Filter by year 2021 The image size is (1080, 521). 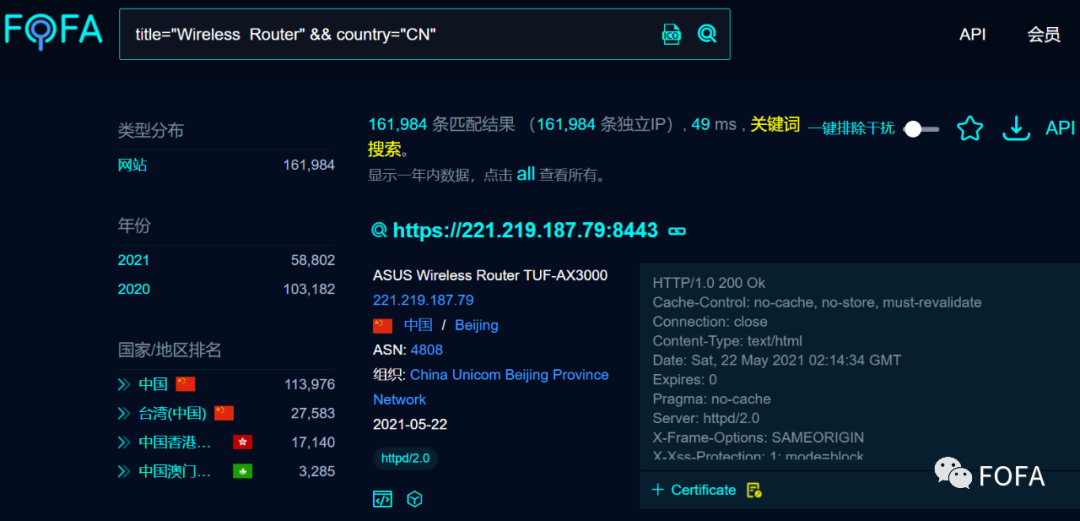pyautogui.click(x=133, y=260)
